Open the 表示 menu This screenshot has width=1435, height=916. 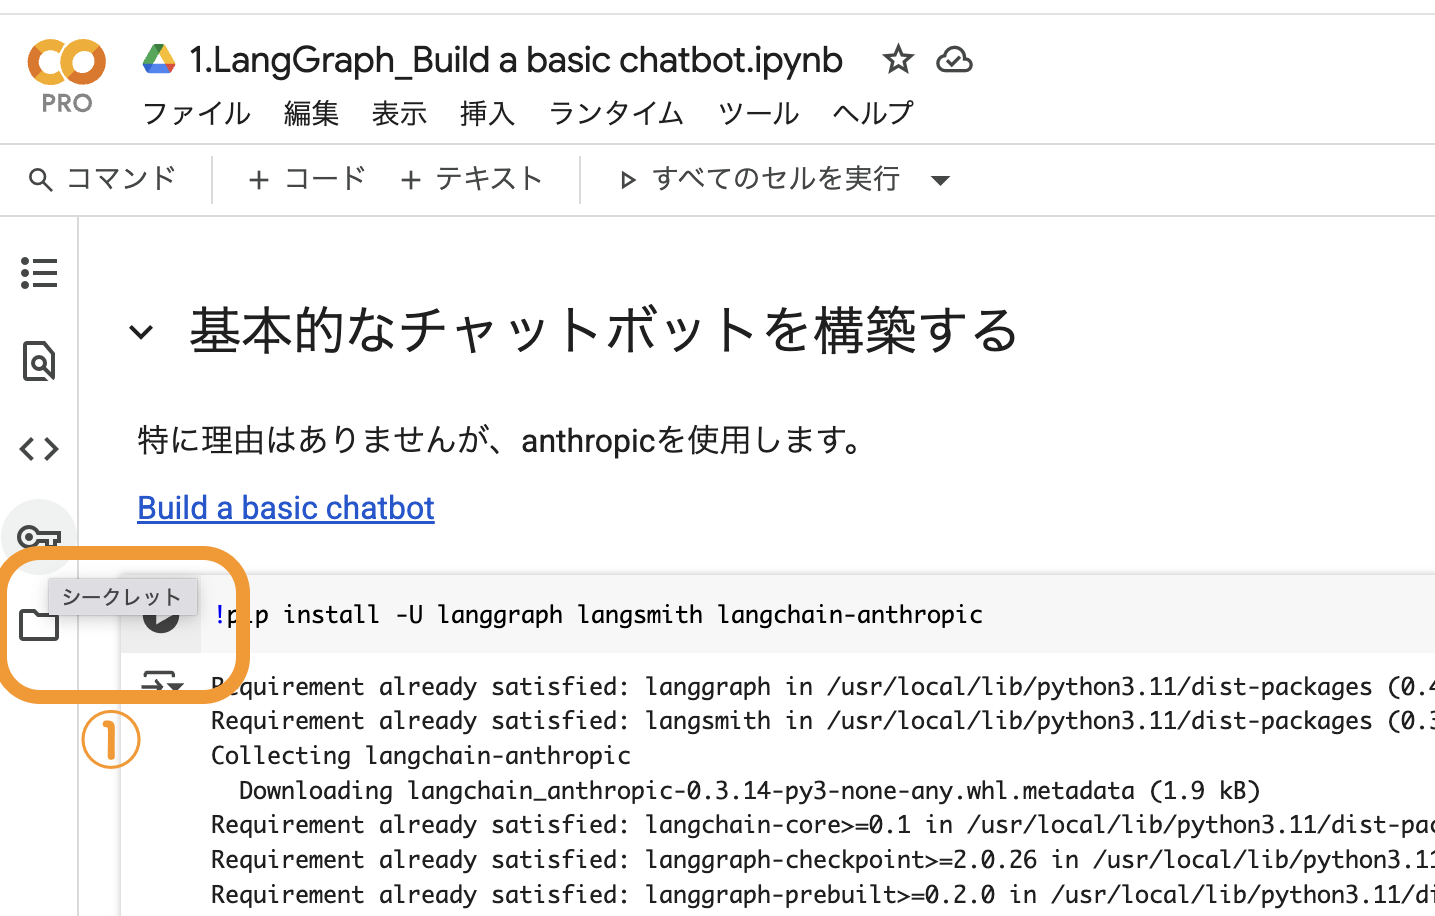click(x=399, y=113)
